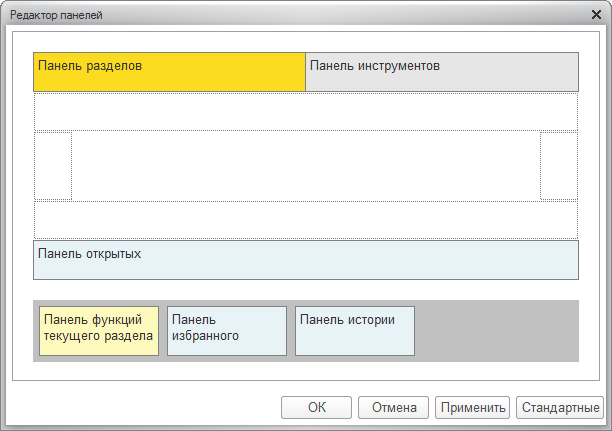Click the Редактор панелей title bar text
Image resolution: width=612 pixels, height=431 pixels.
(56, 16)
